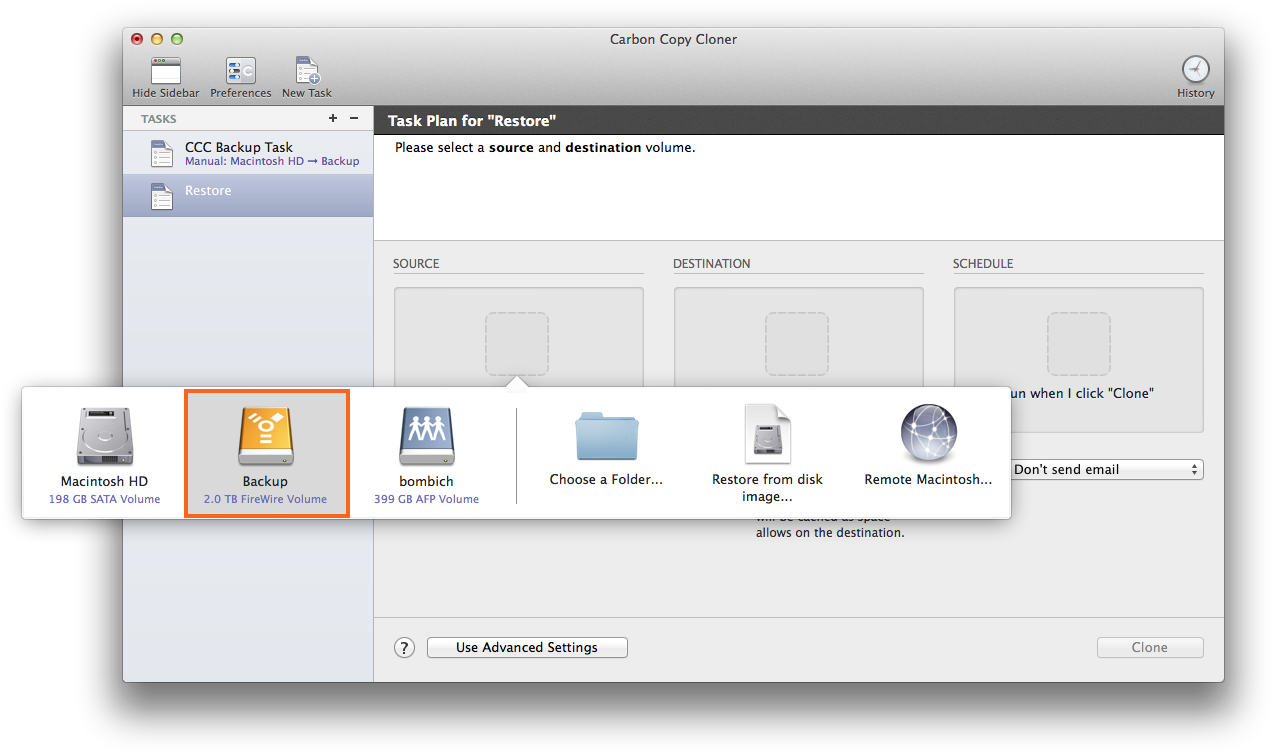Click the DESTINATION section heading
1273x753 pixels.
[x=712, y=264]
